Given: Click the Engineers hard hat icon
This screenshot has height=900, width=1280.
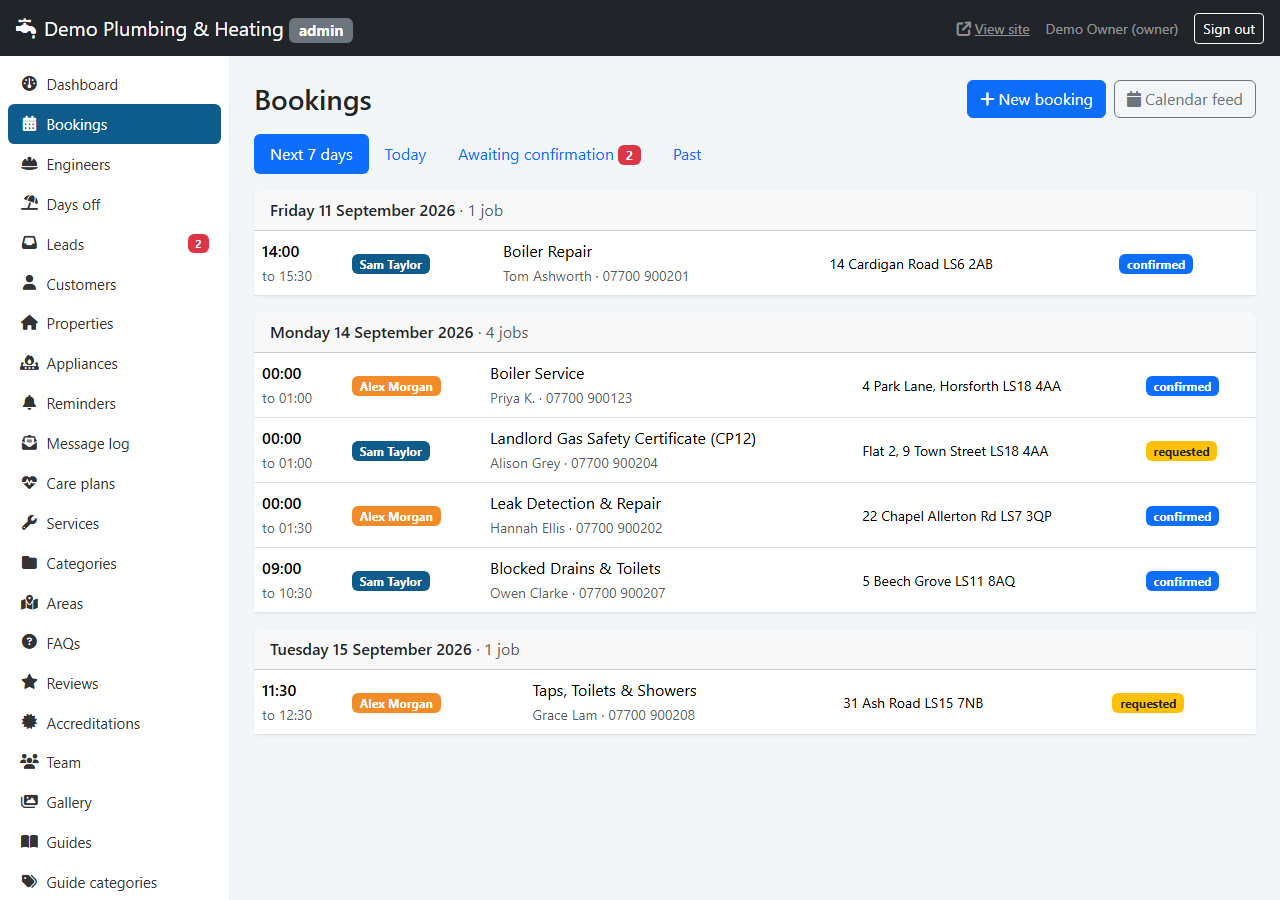Looking at the screenshot, I should coord(29,164).
